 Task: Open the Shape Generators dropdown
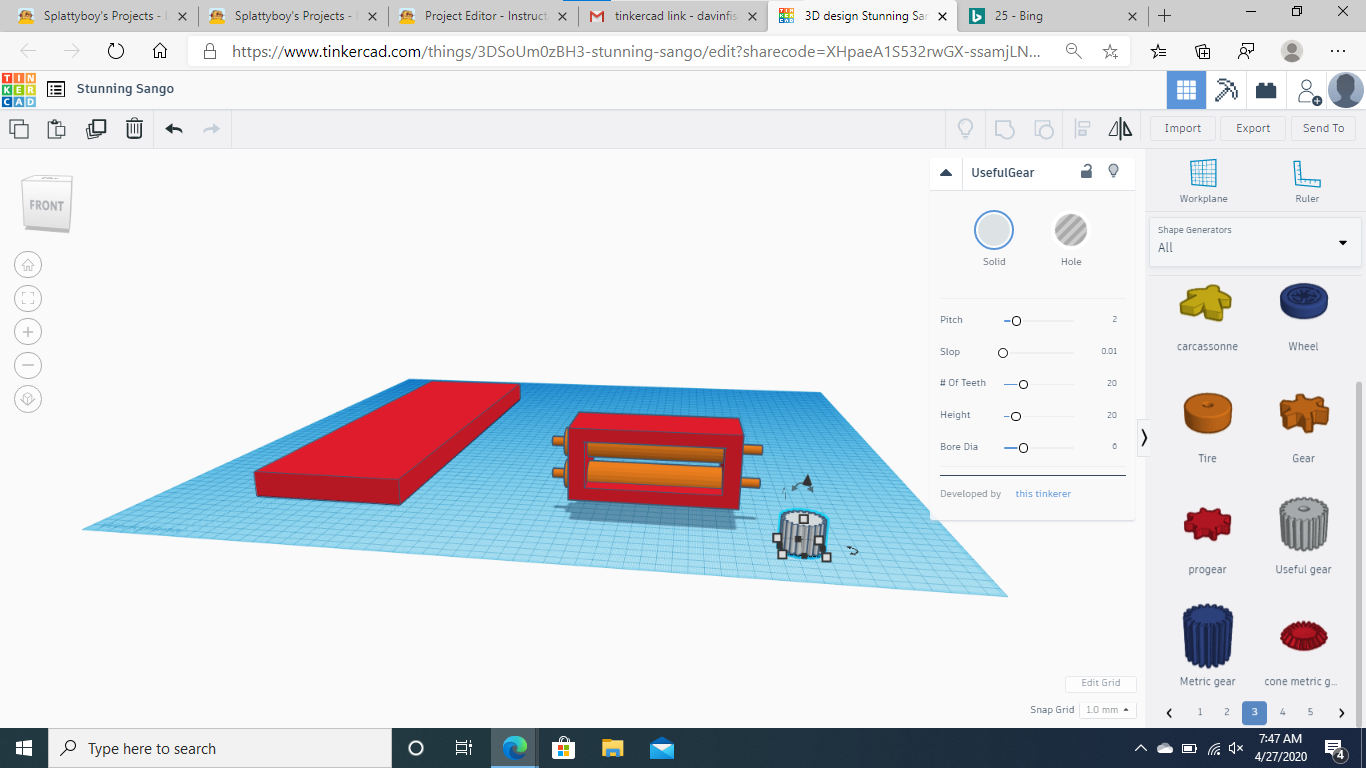1255,241
